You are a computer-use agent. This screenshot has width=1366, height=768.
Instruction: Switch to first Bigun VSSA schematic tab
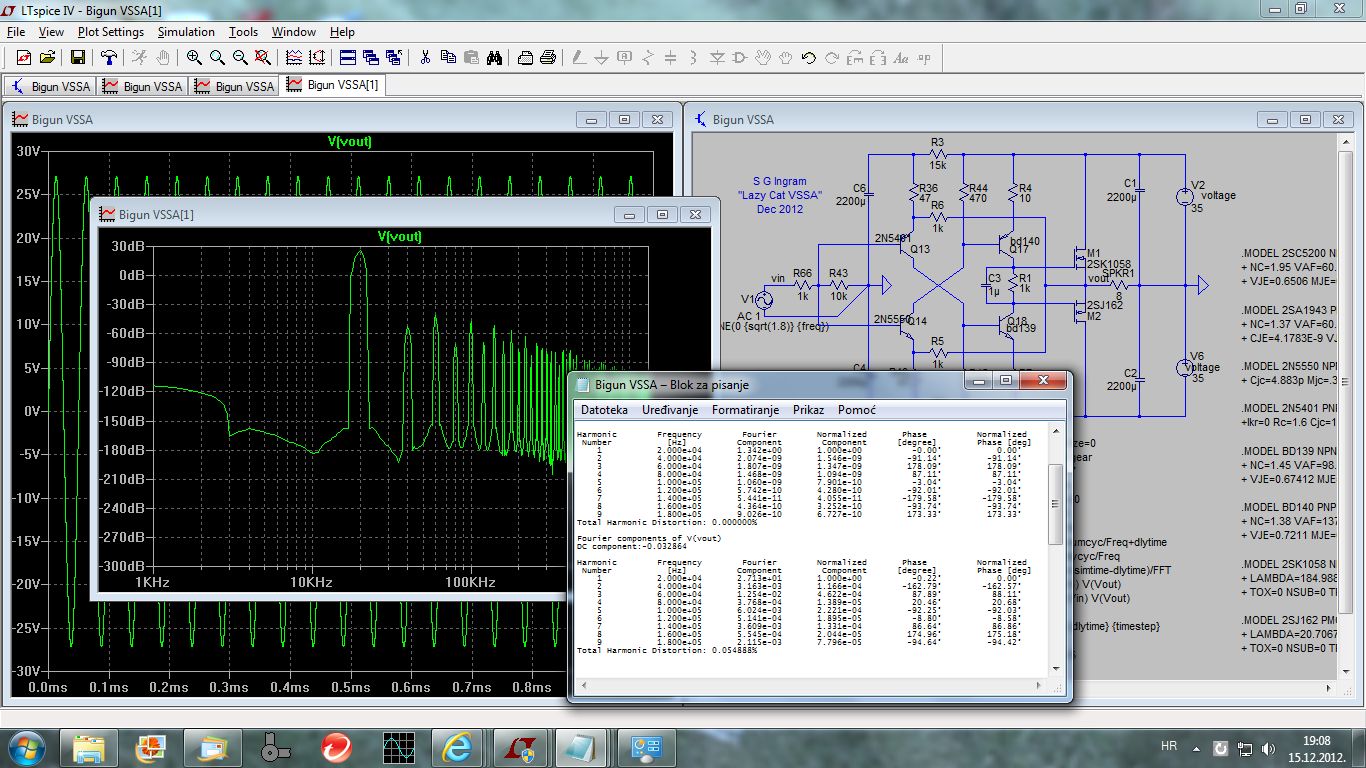(51, 86)
